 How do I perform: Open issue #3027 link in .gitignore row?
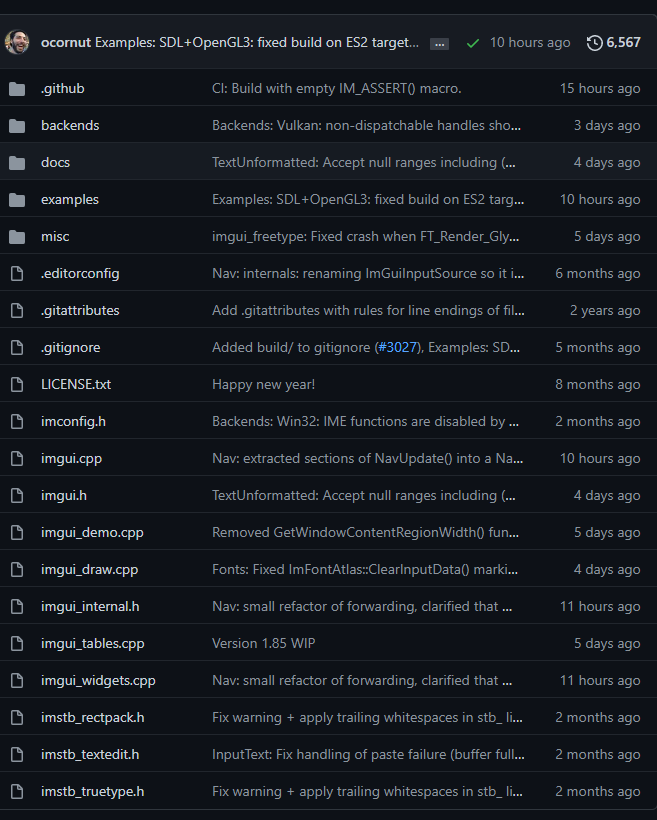point(398,347)
